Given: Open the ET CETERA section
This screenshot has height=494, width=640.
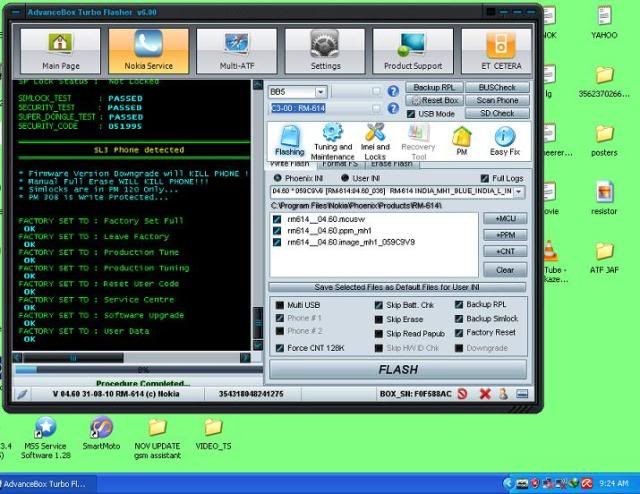Looking at the screenshot, I should [x=497, y=51].
